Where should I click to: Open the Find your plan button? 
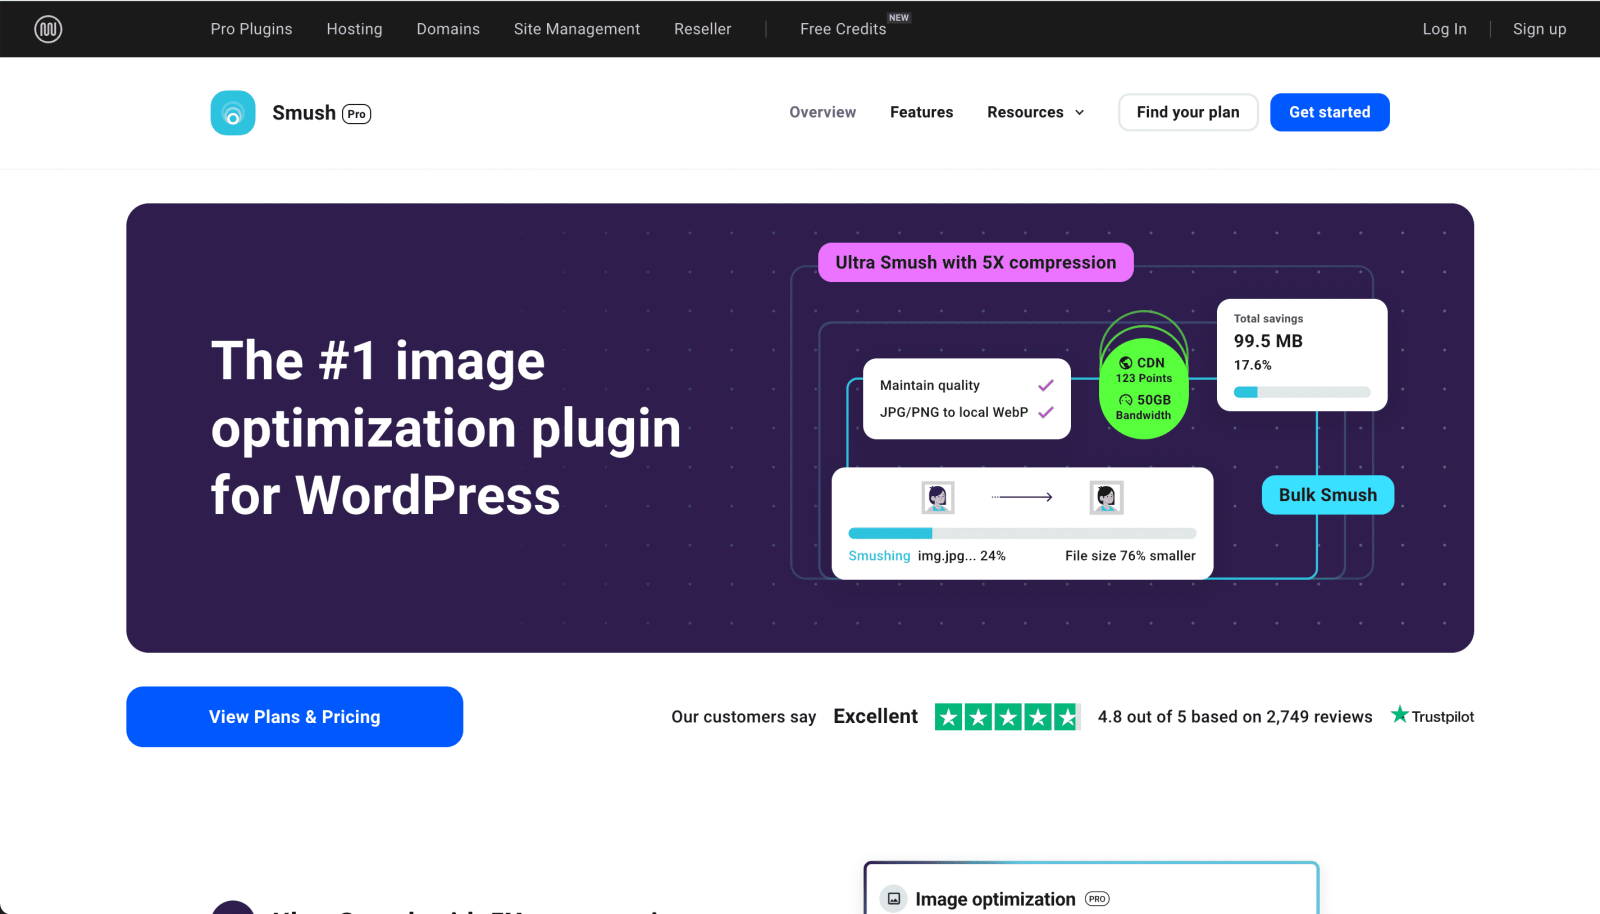(x=1187, y=112)
